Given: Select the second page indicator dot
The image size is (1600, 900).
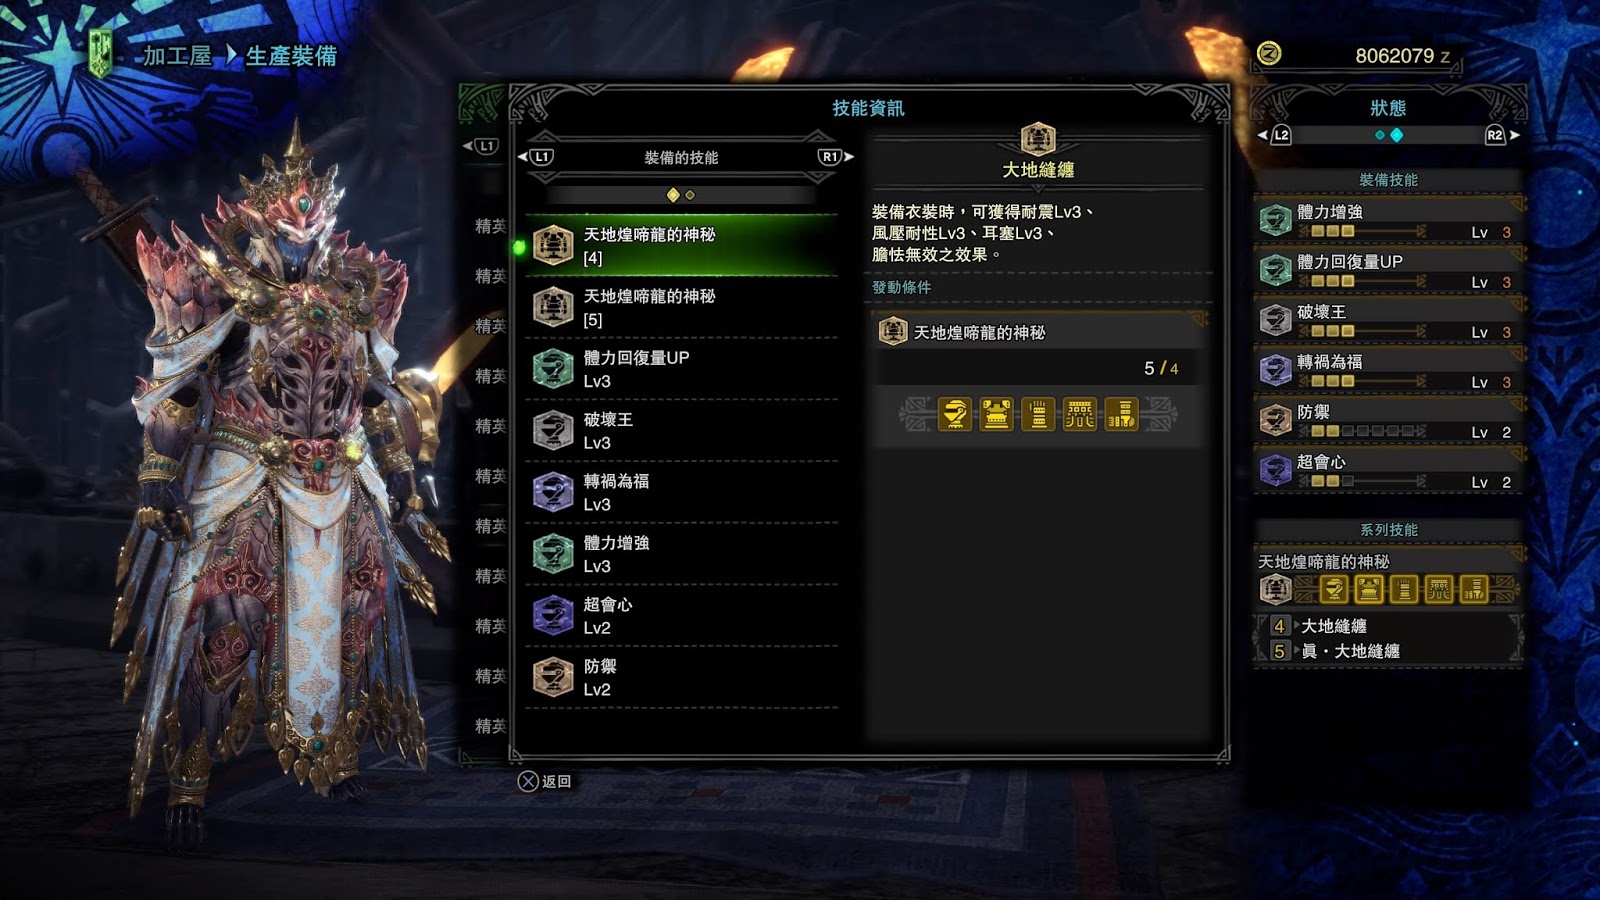Looking at the screenshot, I should coord(690,195).
